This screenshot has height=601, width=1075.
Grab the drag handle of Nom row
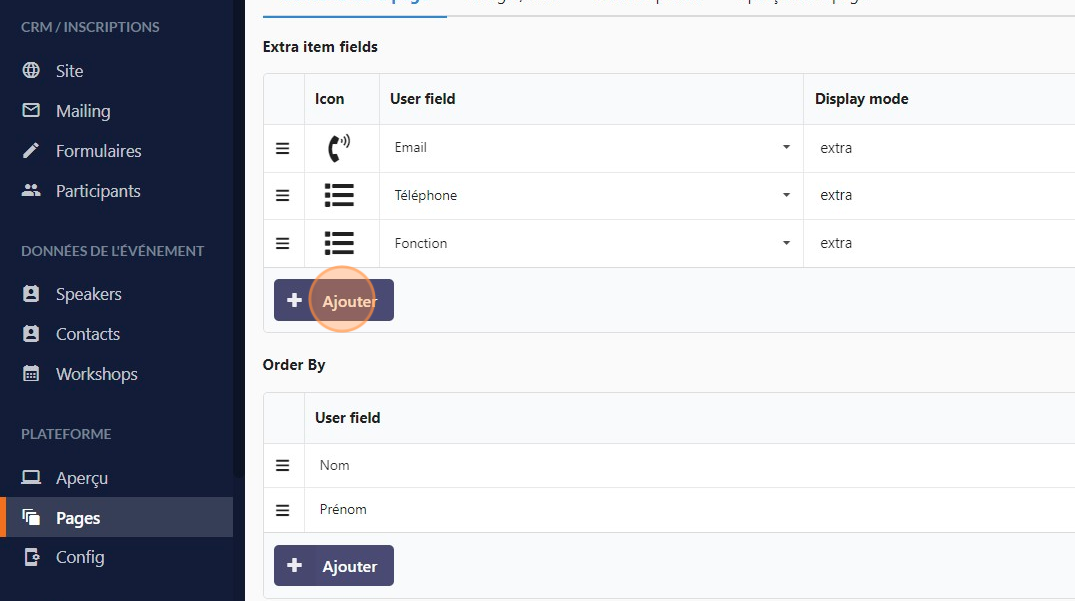[283, 466]
